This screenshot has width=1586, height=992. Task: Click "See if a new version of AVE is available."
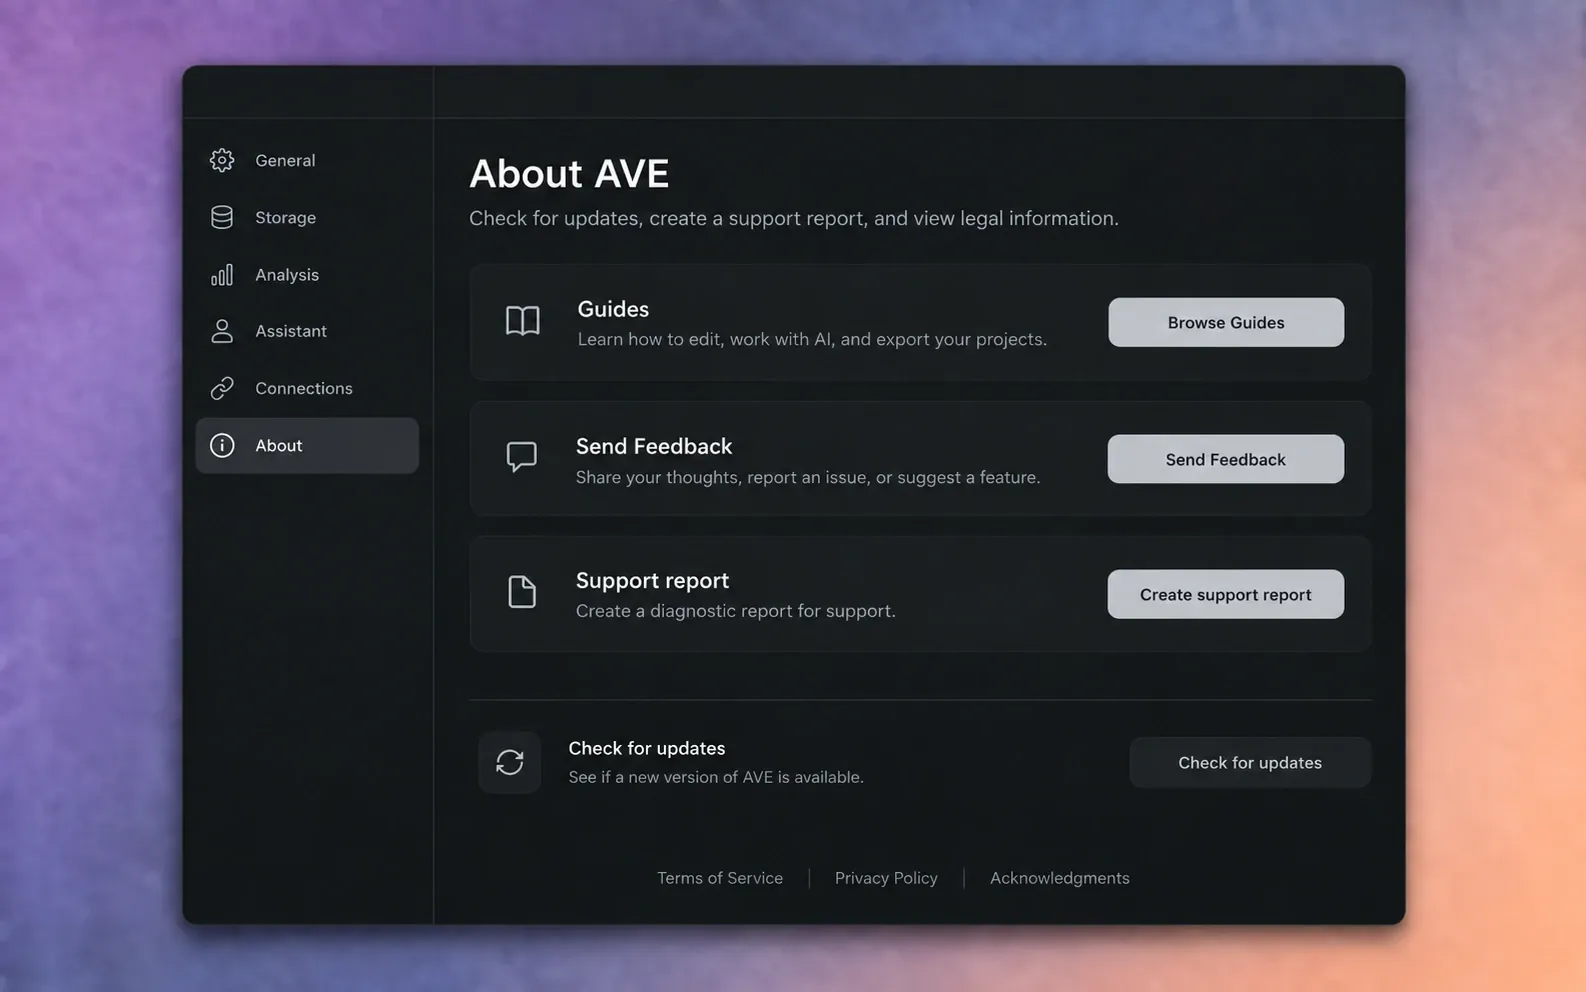point(716,777)
